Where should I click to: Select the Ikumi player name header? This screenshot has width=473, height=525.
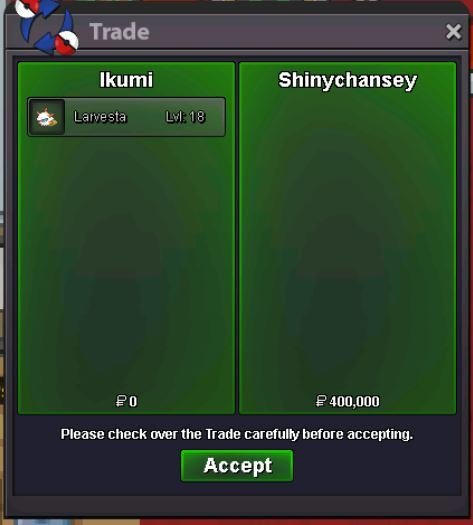126,80
